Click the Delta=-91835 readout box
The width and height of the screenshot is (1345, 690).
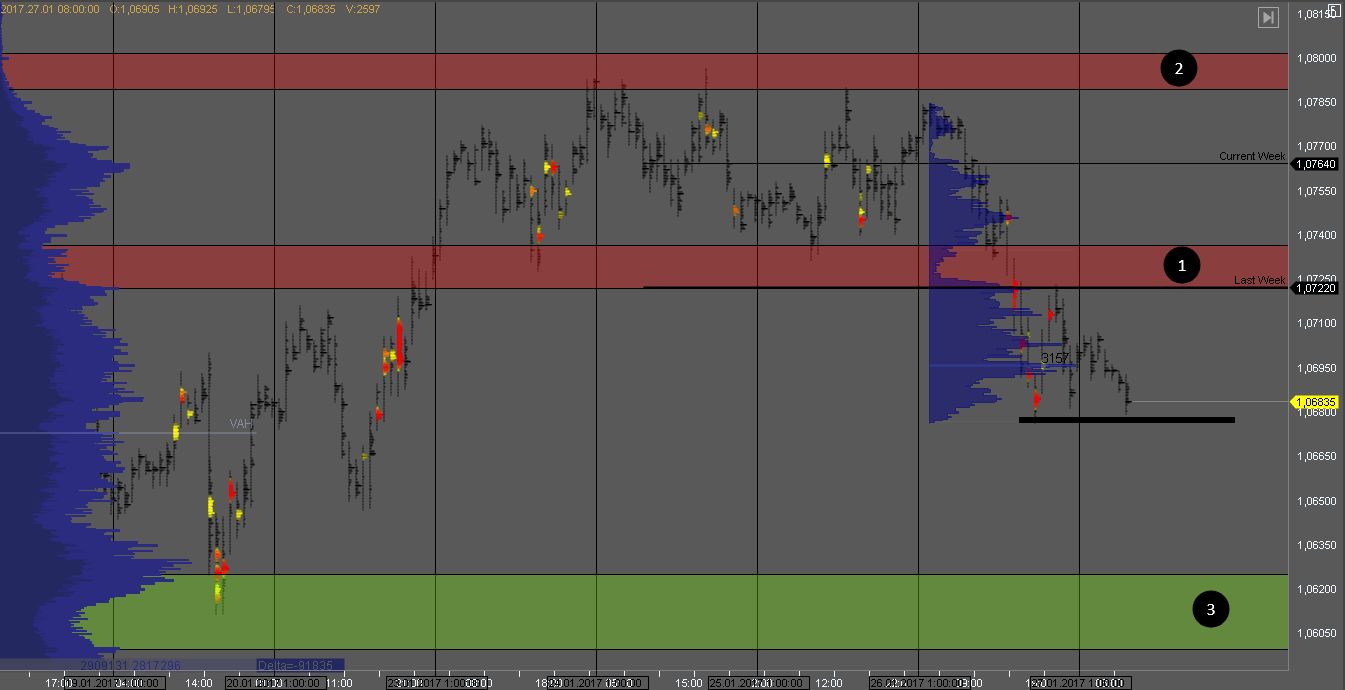(299, 665)
